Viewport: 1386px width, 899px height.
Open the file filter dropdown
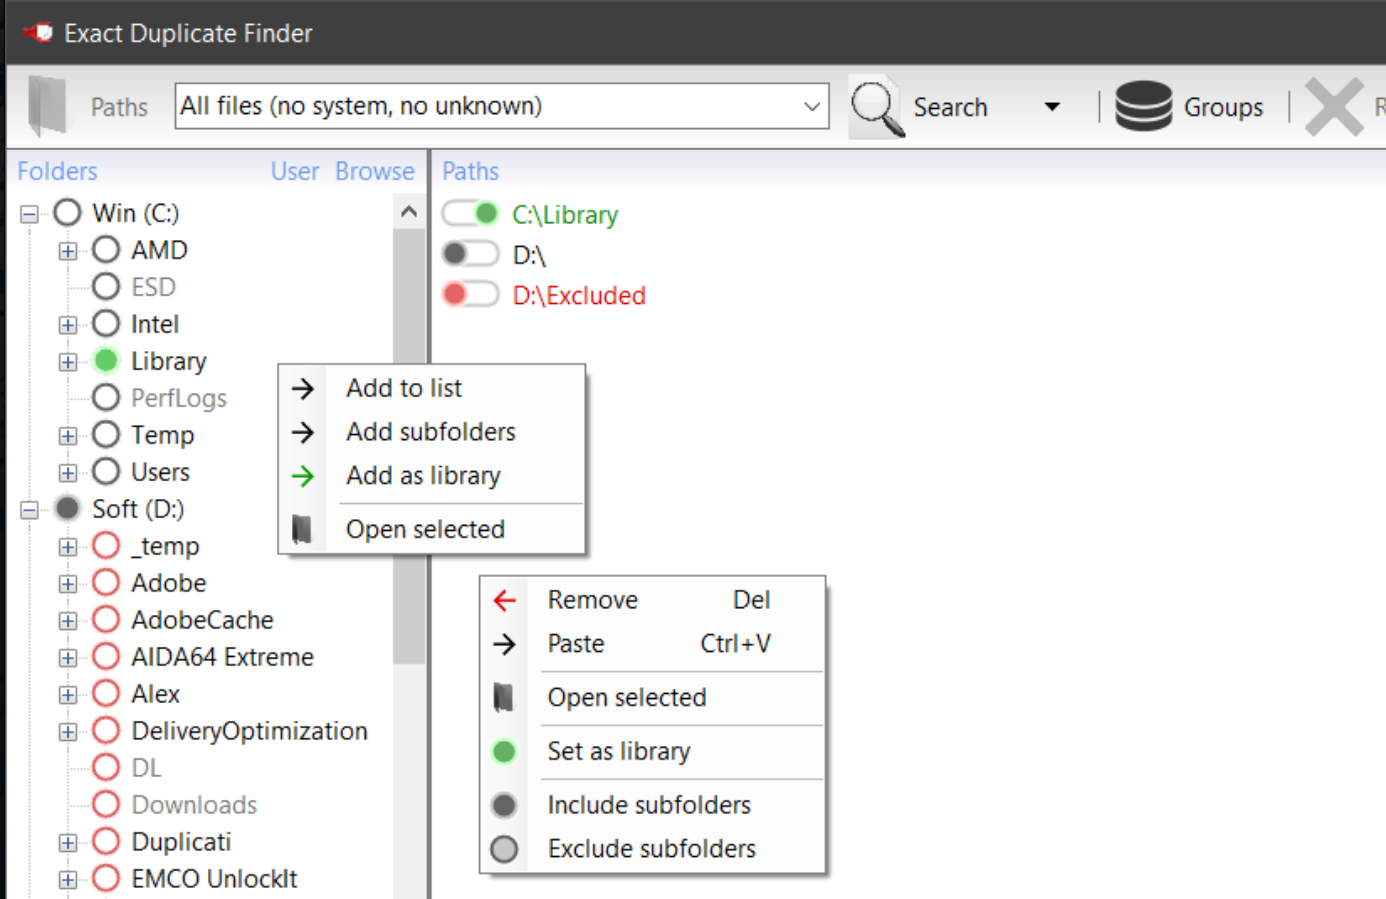click(x=813, y=106)
